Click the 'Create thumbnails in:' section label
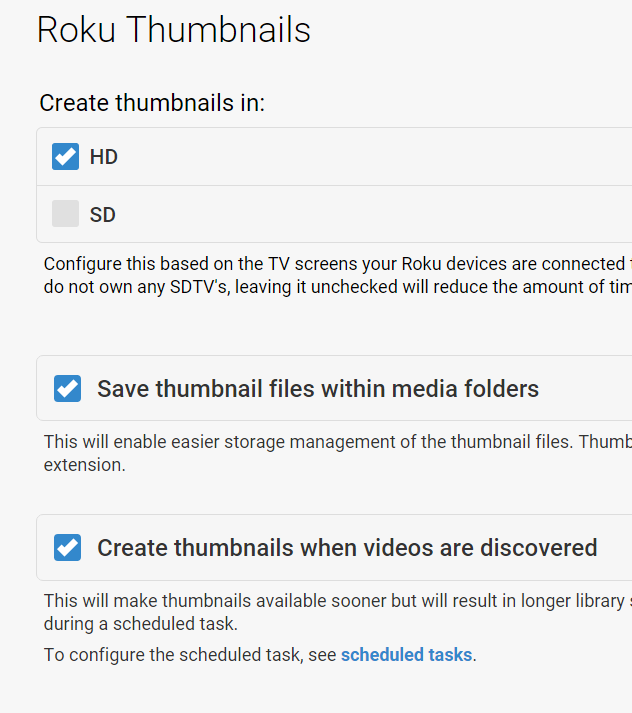Screen dimensions: 632x713 click(152, 103)
